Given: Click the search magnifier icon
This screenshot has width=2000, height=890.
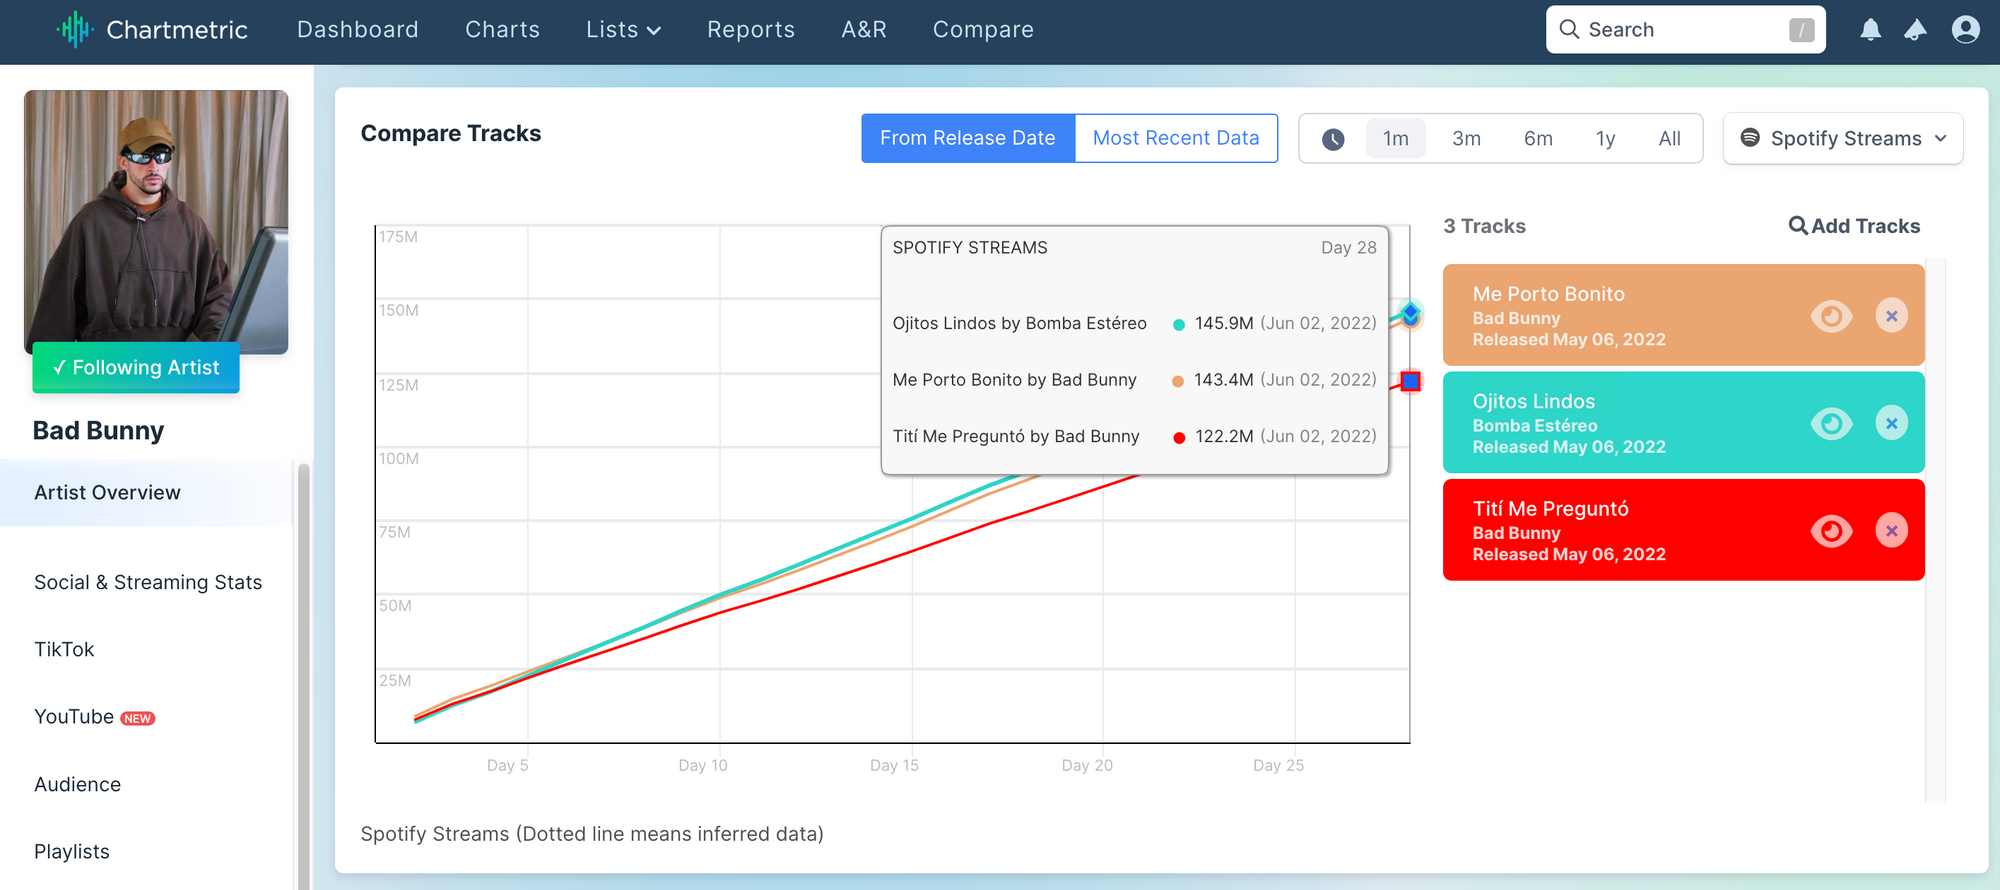Looking at the screenshot, I should point(1569,30).
